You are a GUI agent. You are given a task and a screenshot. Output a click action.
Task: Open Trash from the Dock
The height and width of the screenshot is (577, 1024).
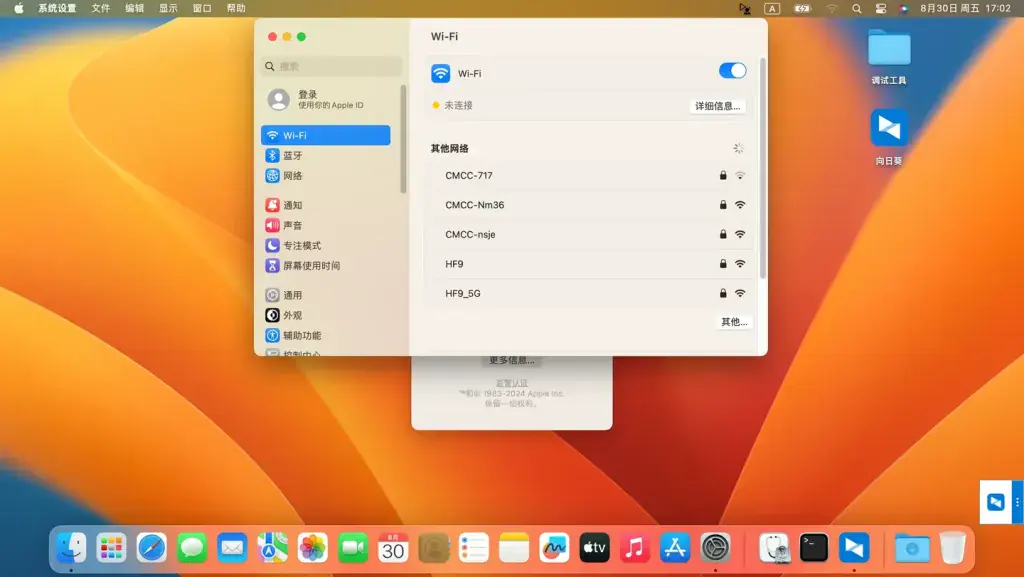pos(953,547)
